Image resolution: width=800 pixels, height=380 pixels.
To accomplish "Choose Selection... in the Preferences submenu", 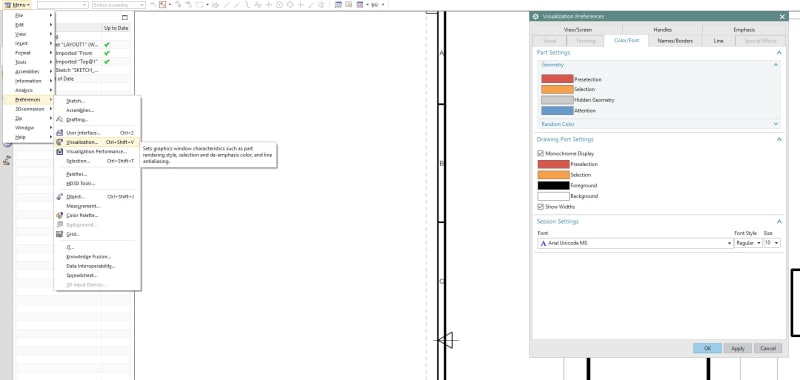I will pos(96,161).
